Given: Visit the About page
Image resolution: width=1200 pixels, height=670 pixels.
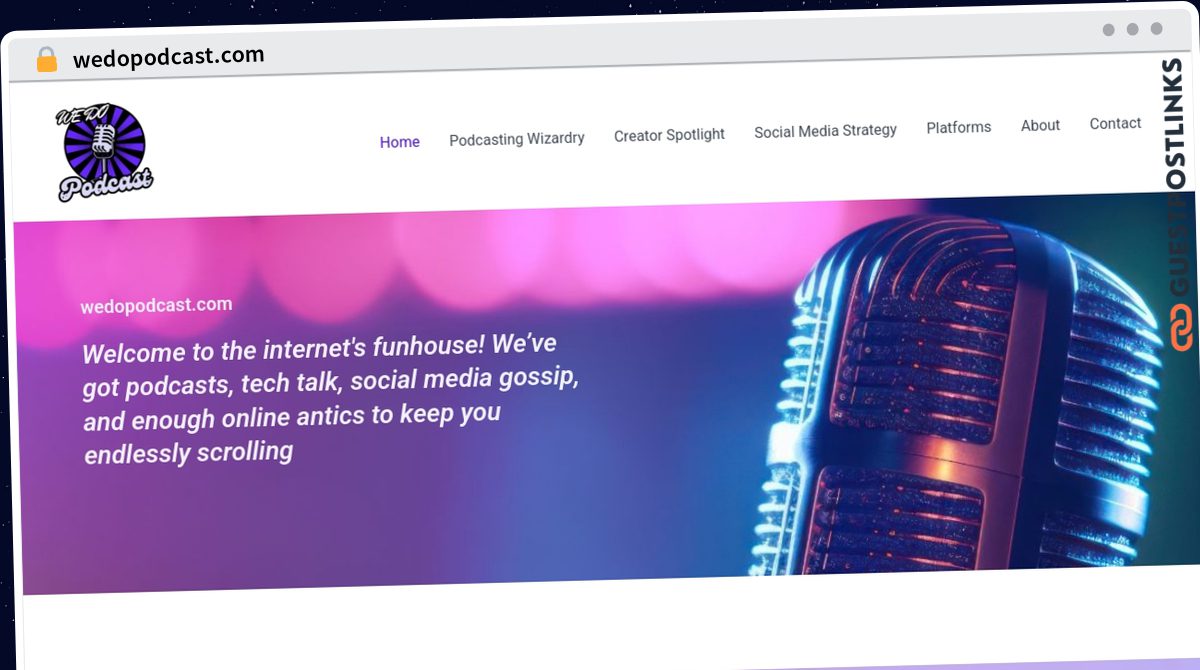Looking at the screenshot, I should tap(1040, 125).
